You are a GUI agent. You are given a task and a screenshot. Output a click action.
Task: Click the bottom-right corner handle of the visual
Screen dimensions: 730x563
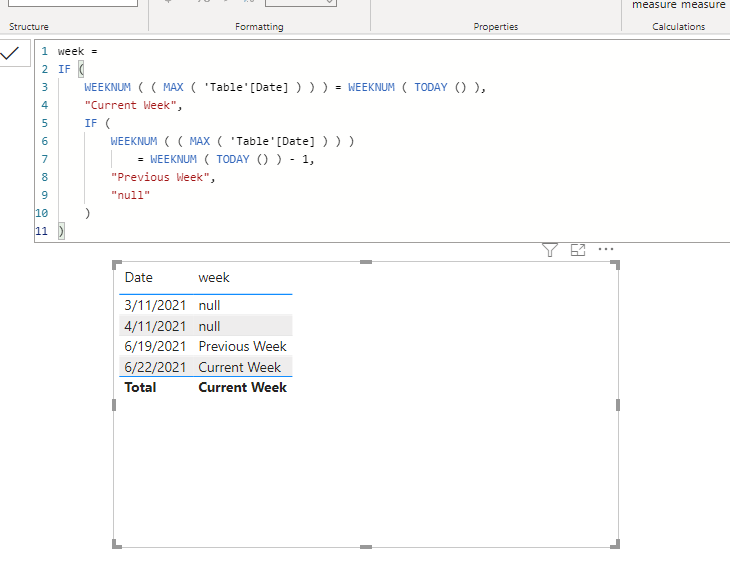tap(615, 544)
